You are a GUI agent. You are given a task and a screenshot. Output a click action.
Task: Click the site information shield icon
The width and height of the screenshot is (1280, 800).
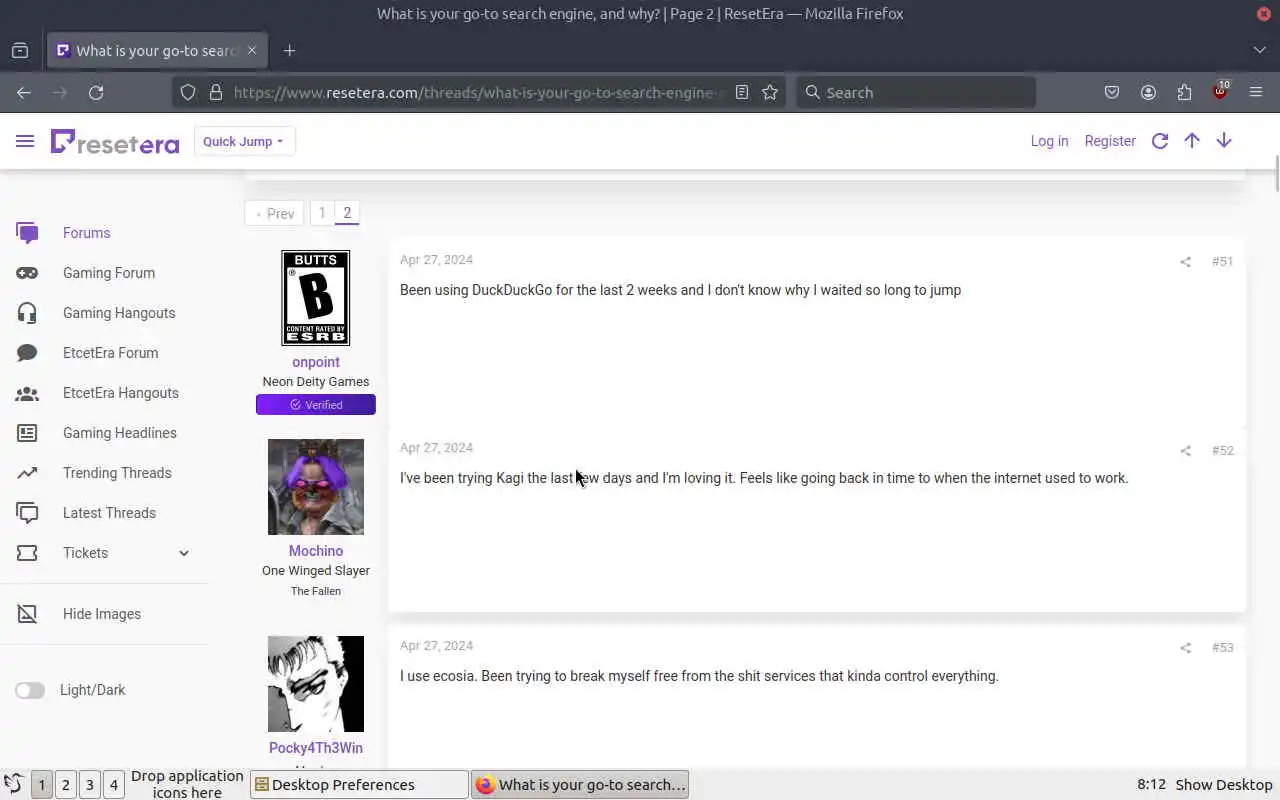187,92
